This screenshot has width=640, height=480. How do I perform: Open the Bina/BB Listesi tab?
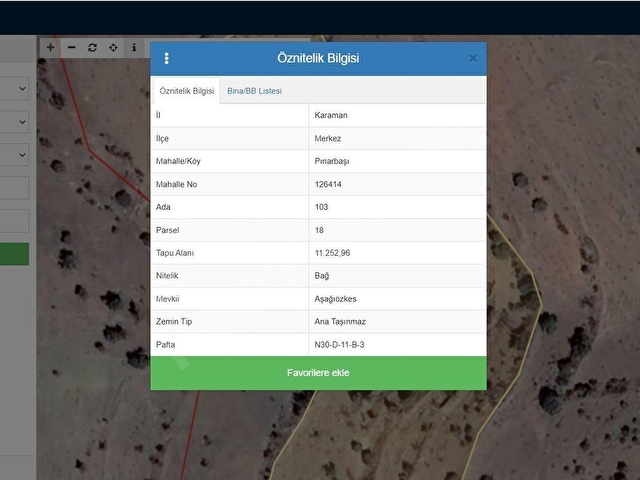pos(254,91)
